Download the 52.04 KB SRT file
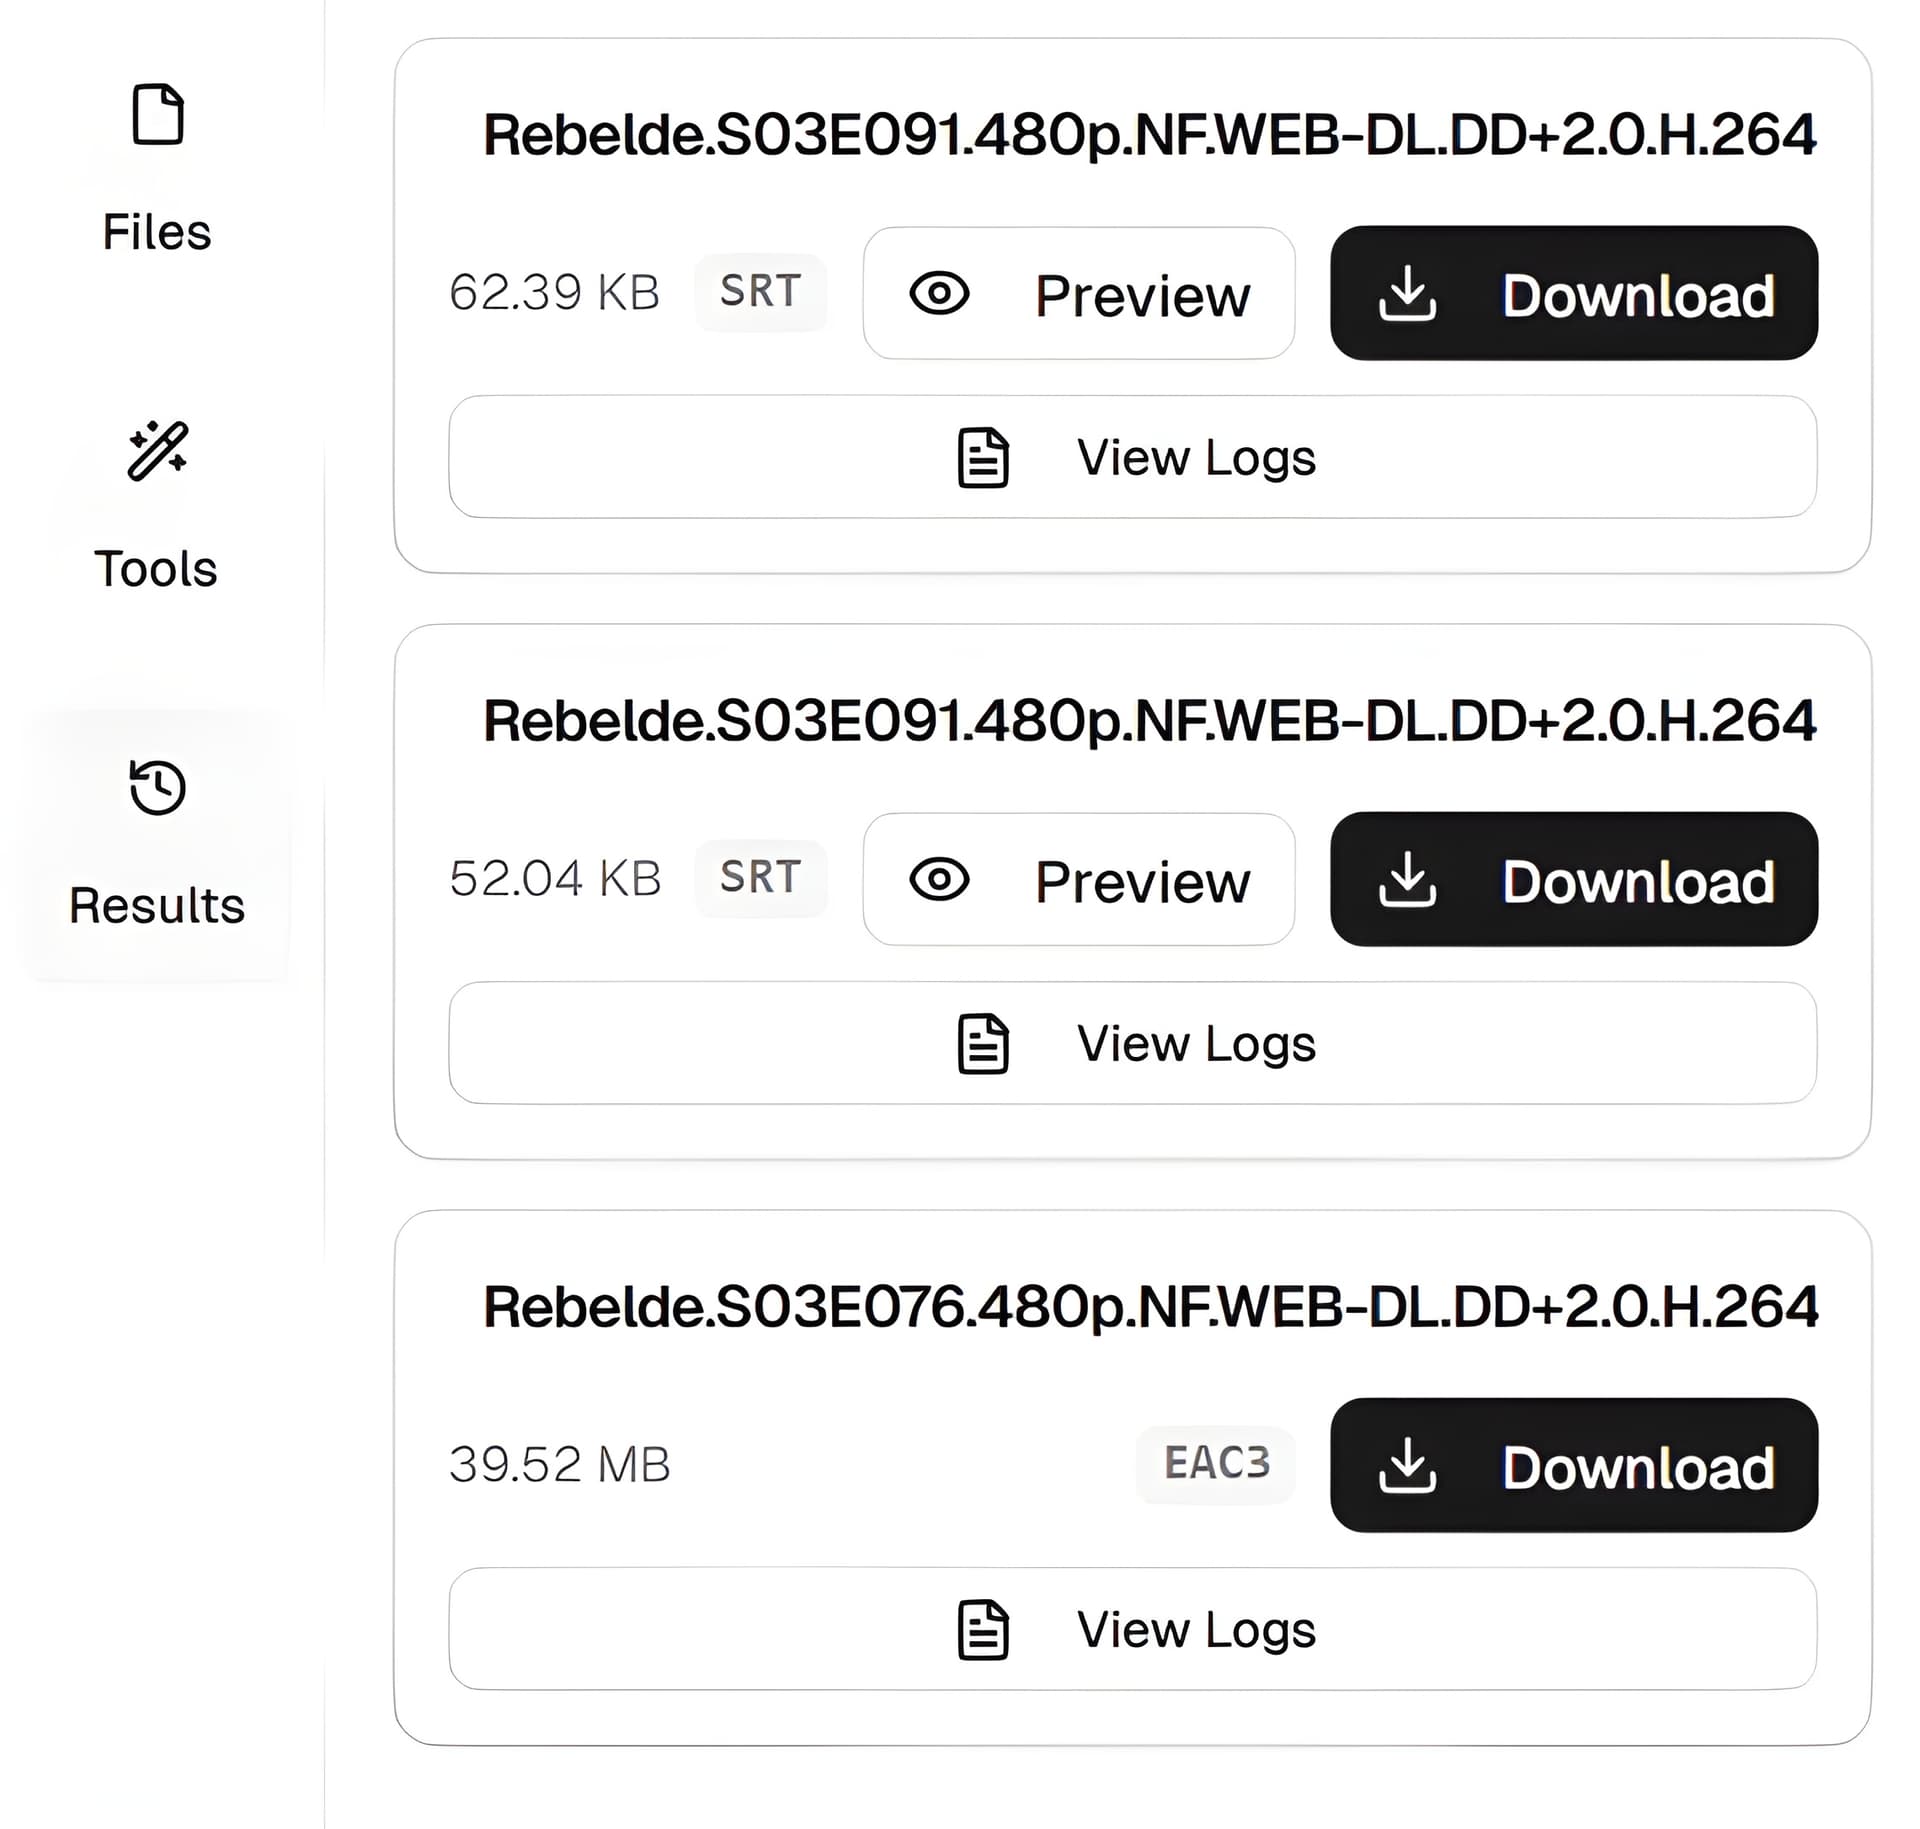 1574,879
